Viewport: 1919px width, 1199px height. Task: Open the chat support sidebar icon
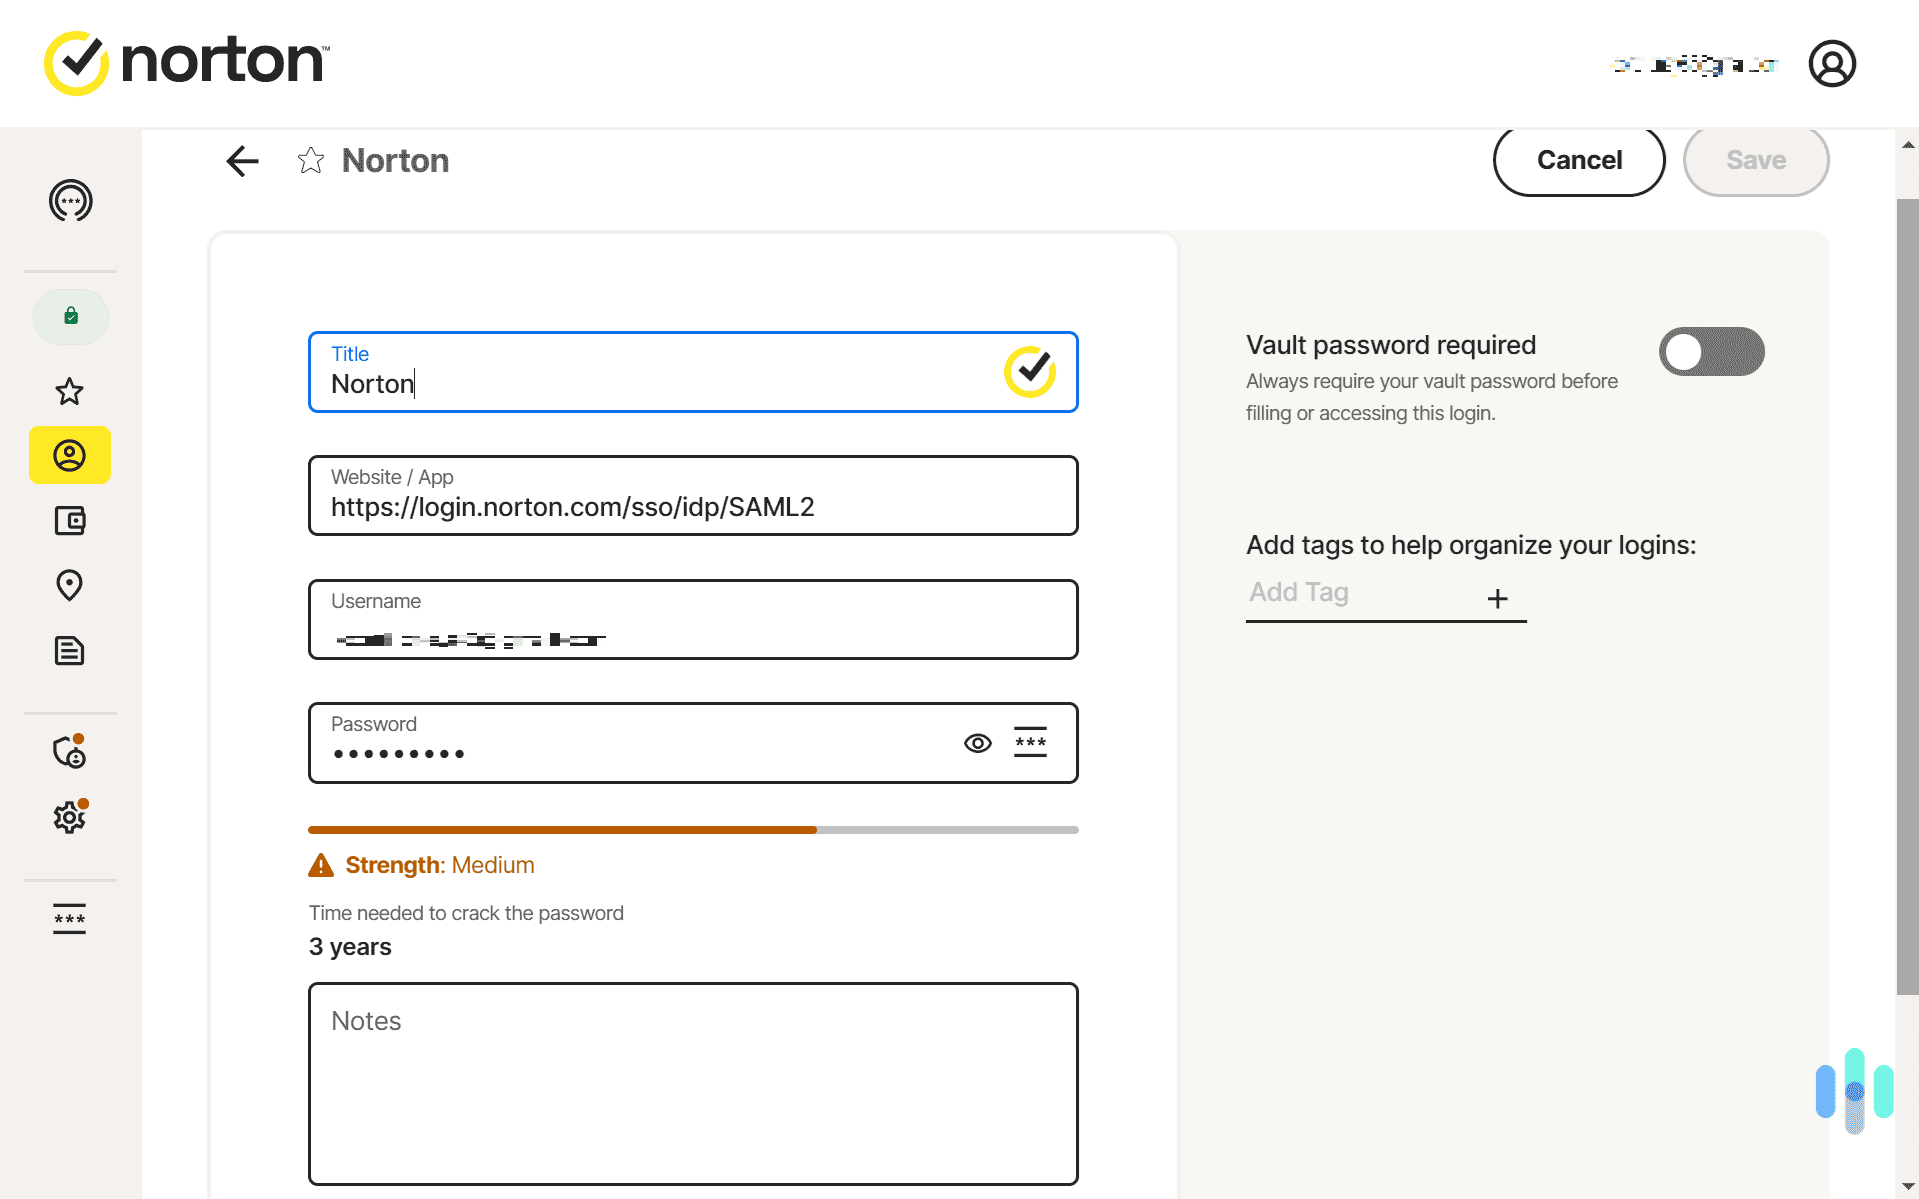coord(70,201)
